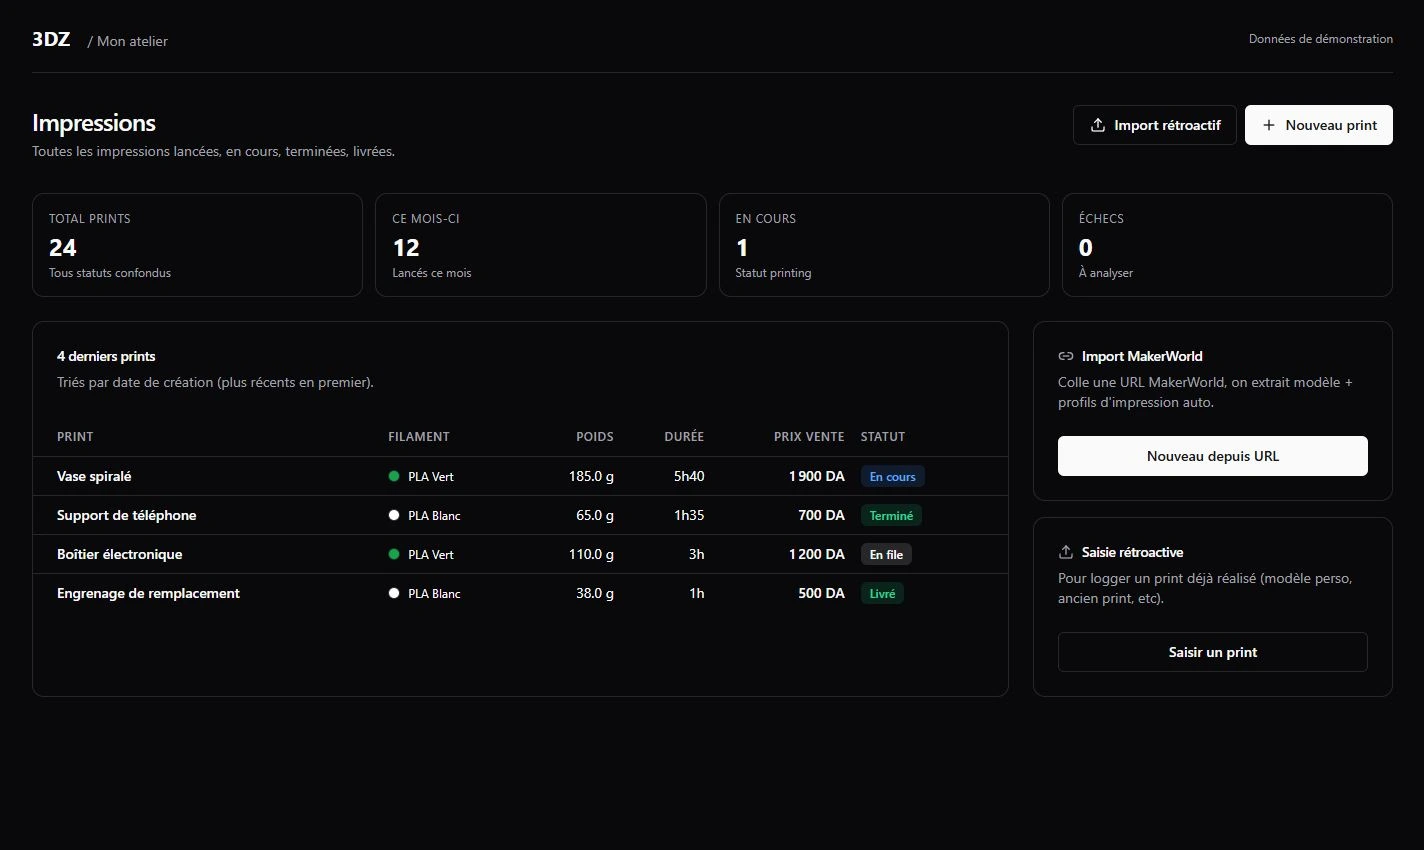This screenshot has height=850, width=1424.
Task: Open the Support de téléphone print
Action: (x=126, y=515)
